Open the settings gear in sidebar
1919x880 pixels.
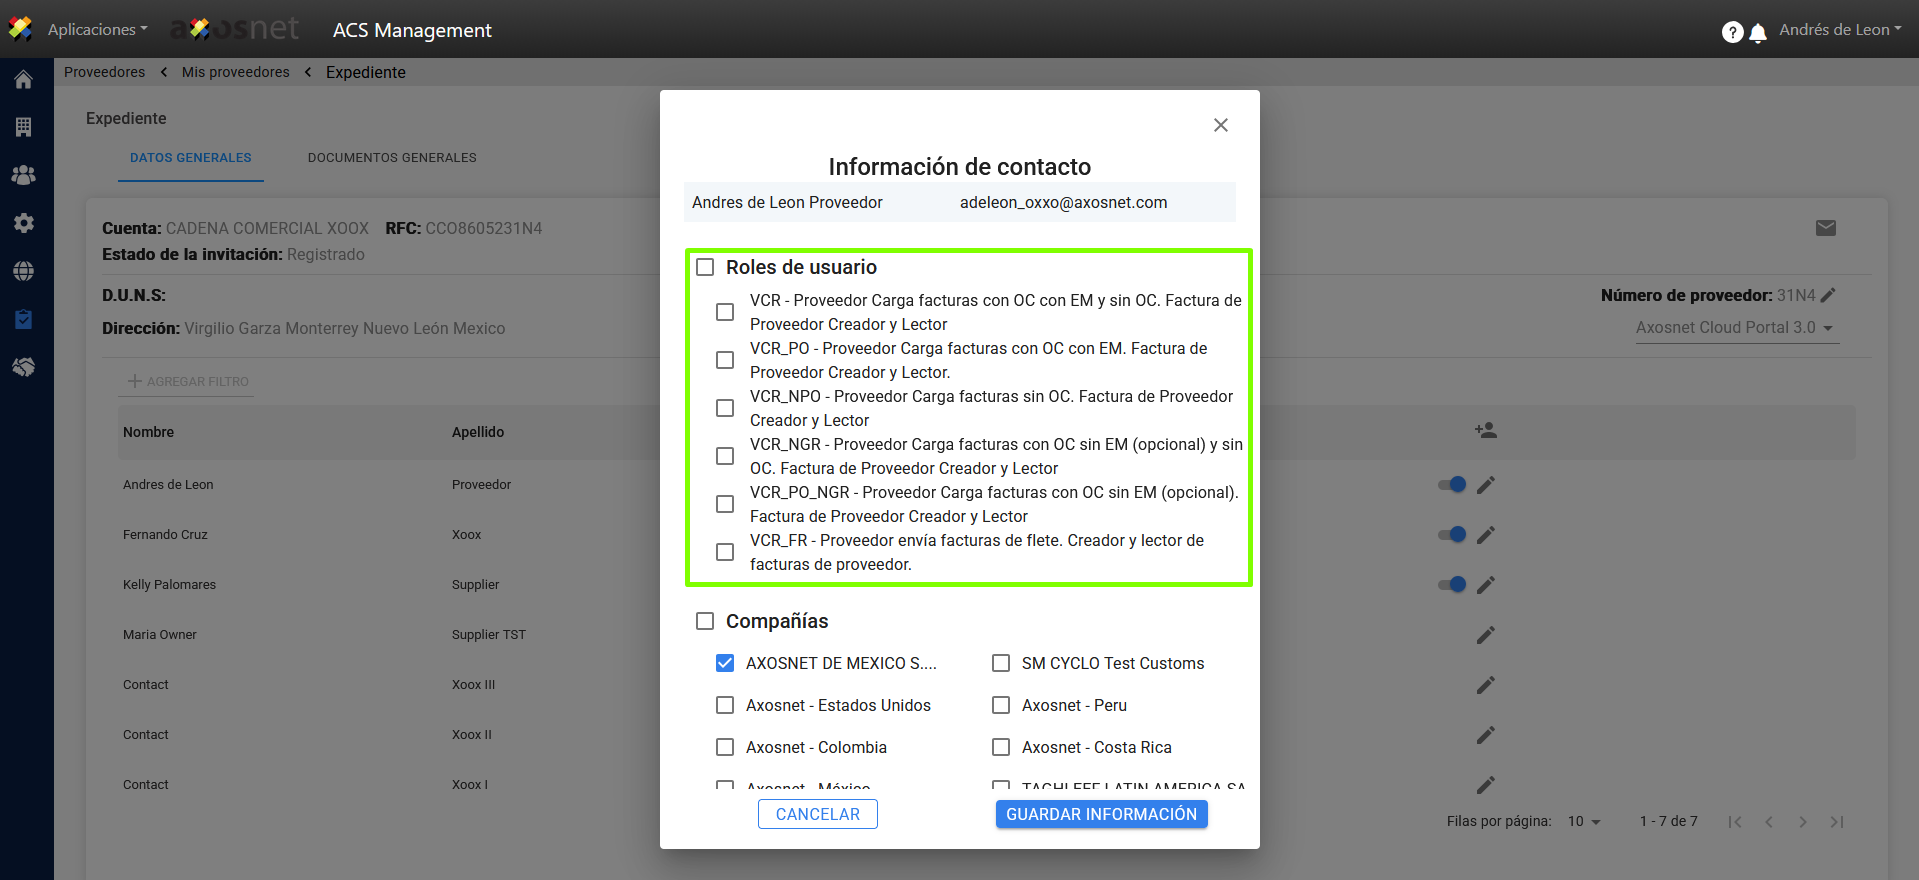click(24, 223)
